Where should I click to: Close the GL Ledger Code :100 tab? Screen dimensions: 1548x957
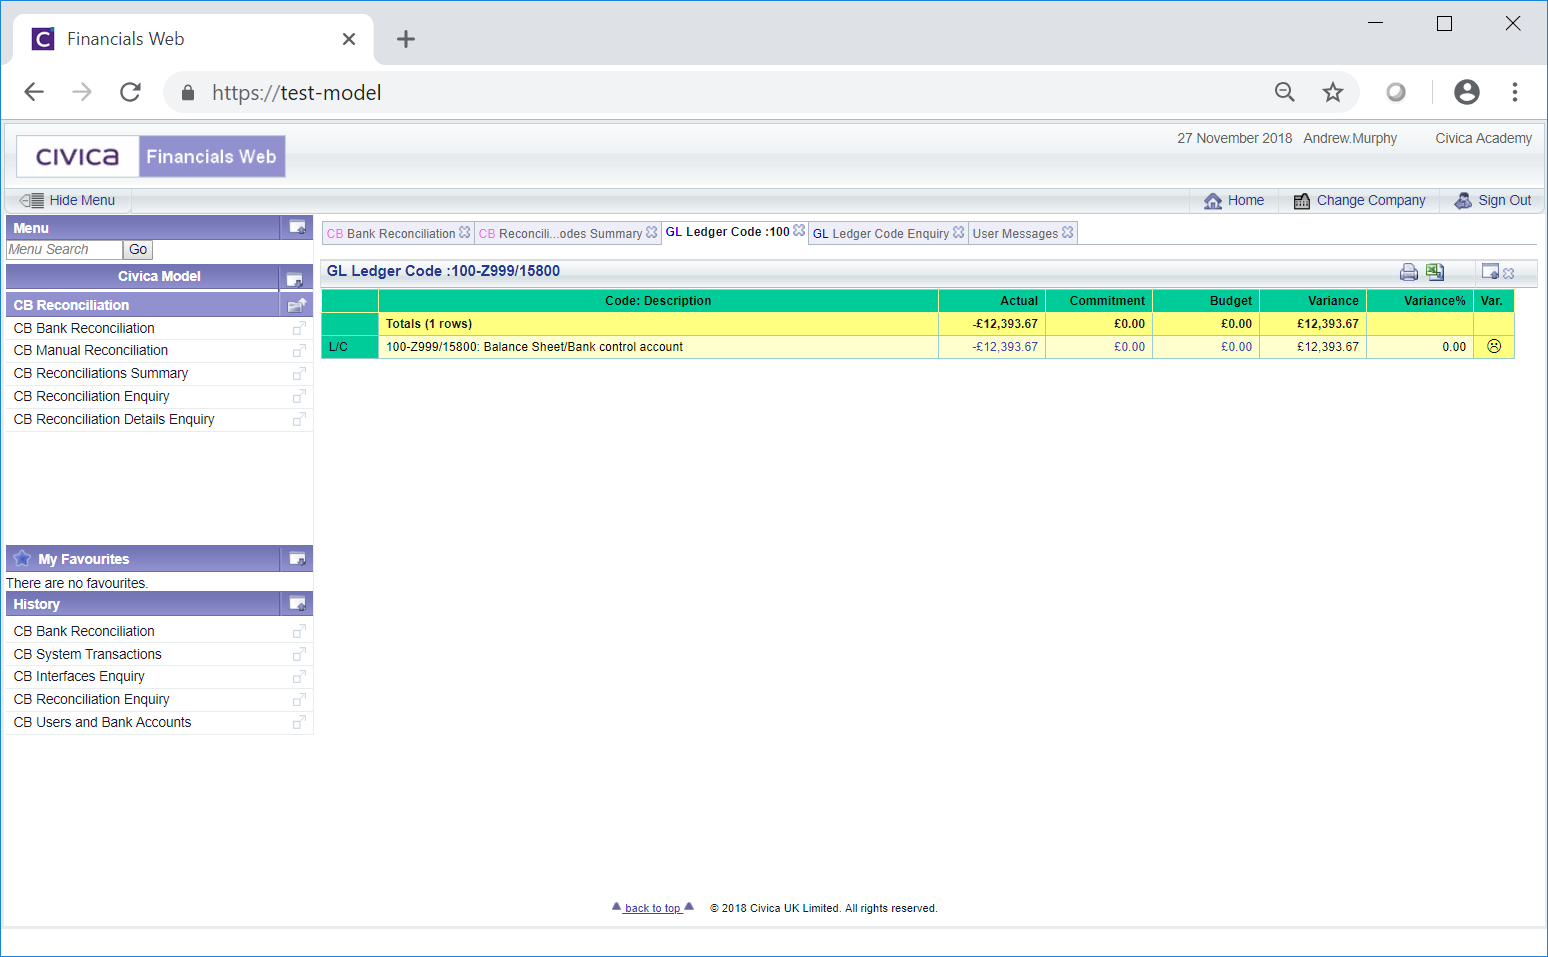click(x=799, y=230)
